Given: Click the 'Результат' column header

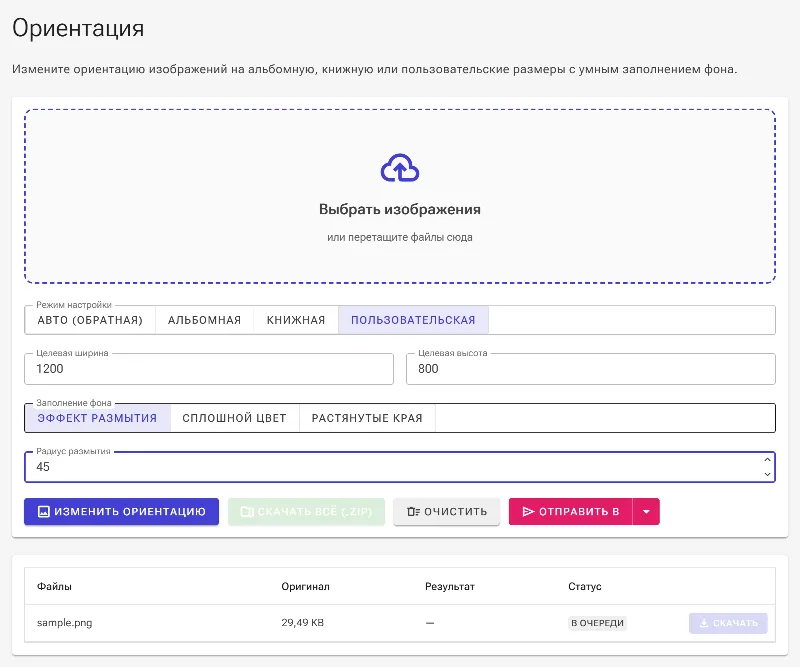Looking at the screenshot, I should 449,586.
